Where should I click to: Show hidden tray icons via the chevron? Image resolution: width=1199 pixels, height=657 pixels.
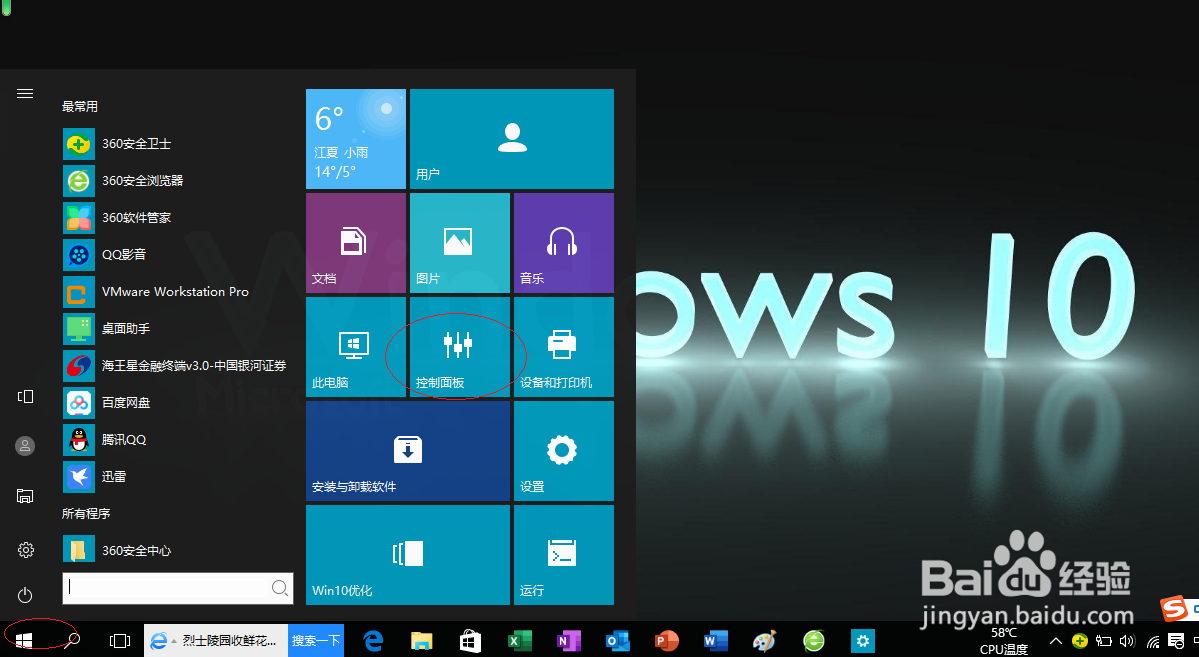tap(1056, 641)
